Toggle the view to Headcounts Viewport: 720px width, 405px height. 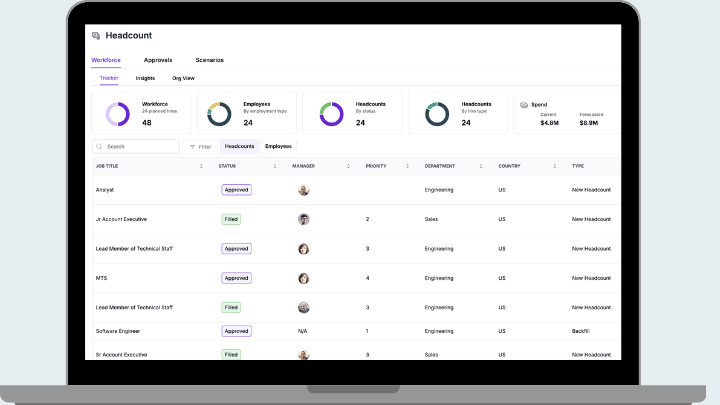coord(239,147)
